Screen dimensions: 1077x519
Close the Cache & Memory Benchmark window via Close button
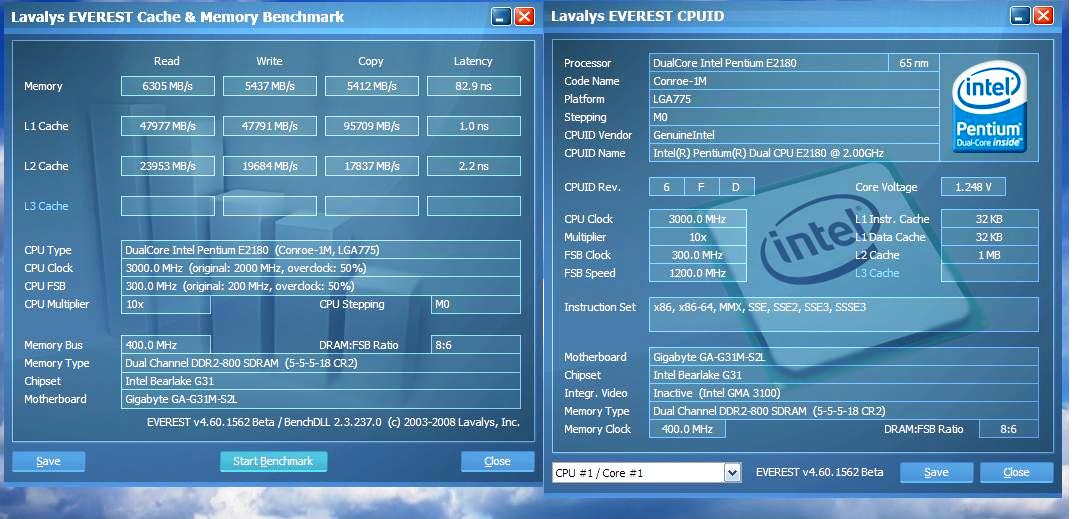(497, 461)
